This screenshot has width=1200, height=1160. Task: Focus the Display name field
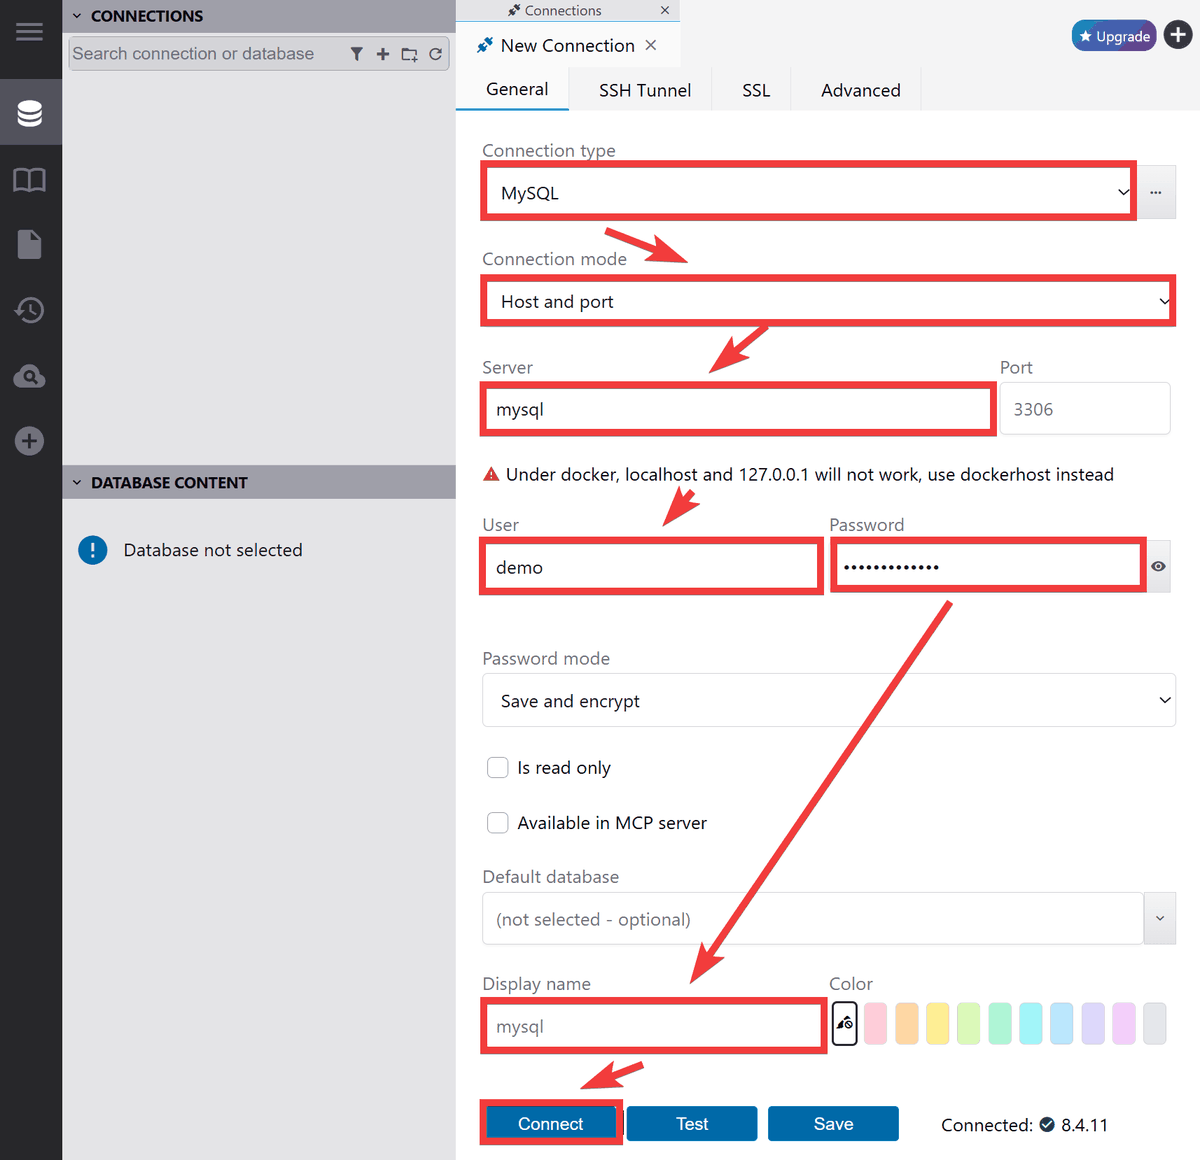pyautogui.click(x=654, y=1026)
